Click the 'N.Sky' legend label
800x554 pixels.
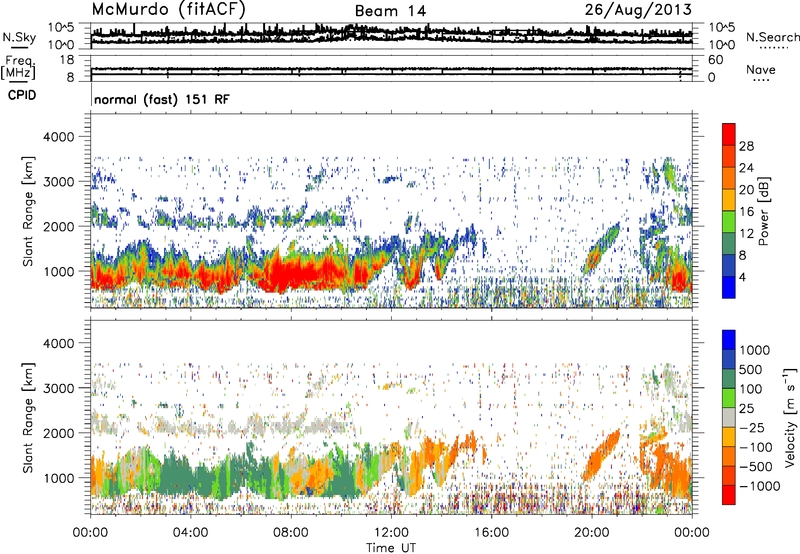[19, 37]
